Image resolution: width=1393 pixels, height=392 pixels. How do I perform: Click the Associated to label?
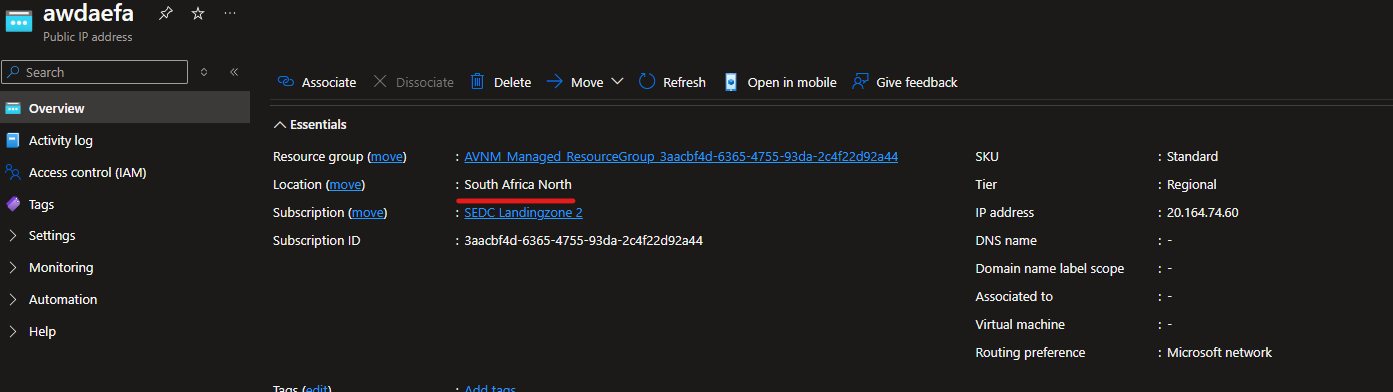[x=1014, y=297]
